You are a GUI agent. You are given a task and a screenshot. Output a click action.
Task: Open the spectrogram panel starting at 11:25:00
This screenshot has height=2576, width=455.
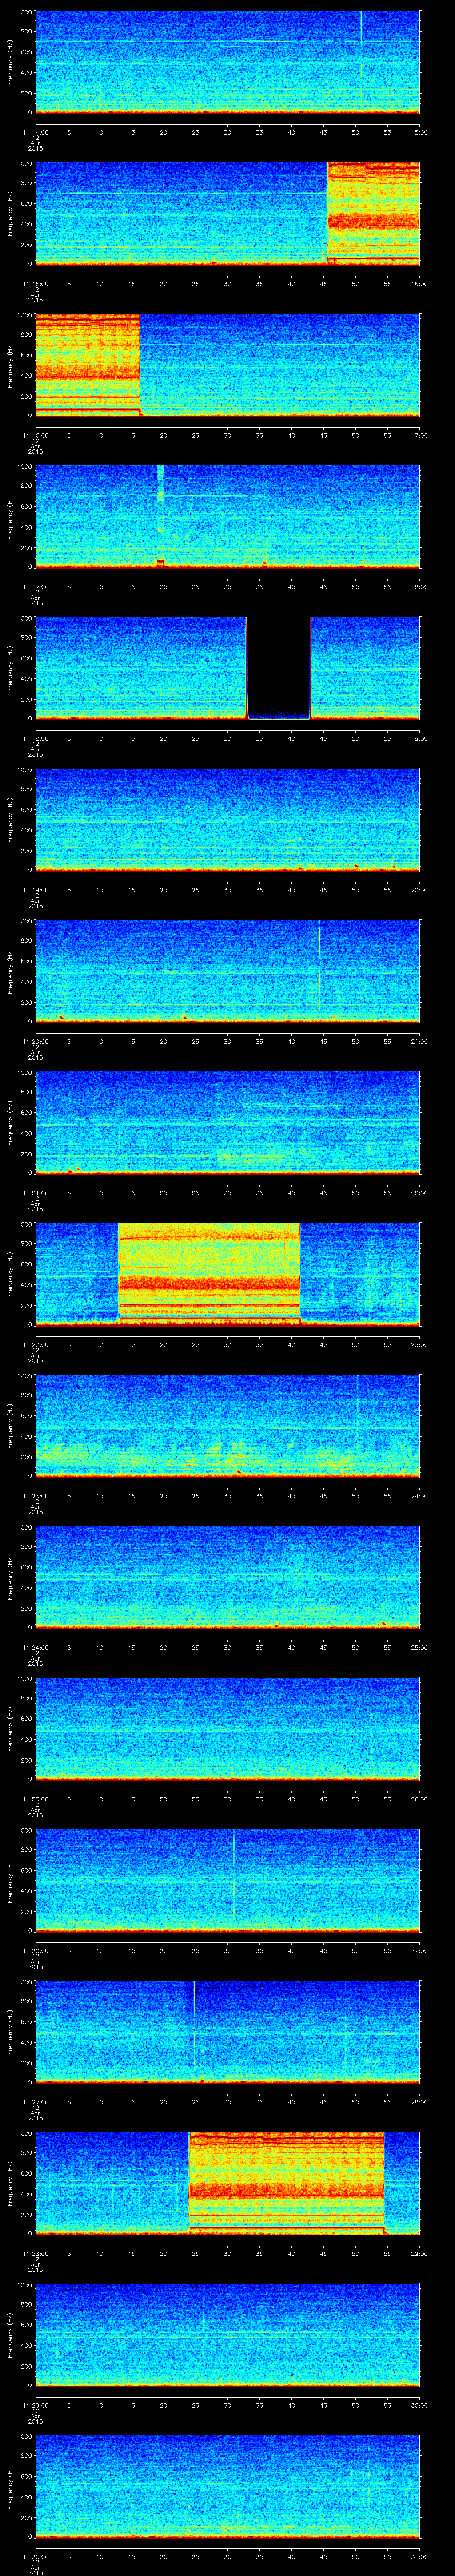click(227, 1728)
